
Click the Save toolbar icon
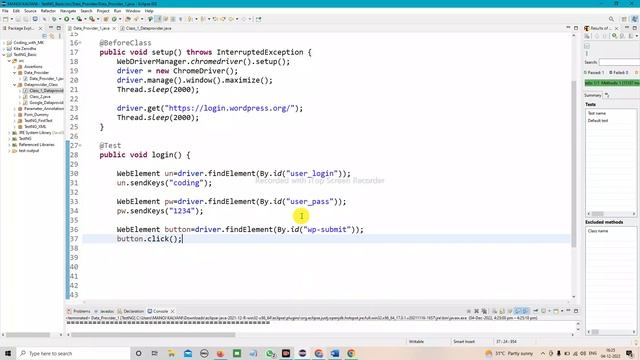pos(18,19)
